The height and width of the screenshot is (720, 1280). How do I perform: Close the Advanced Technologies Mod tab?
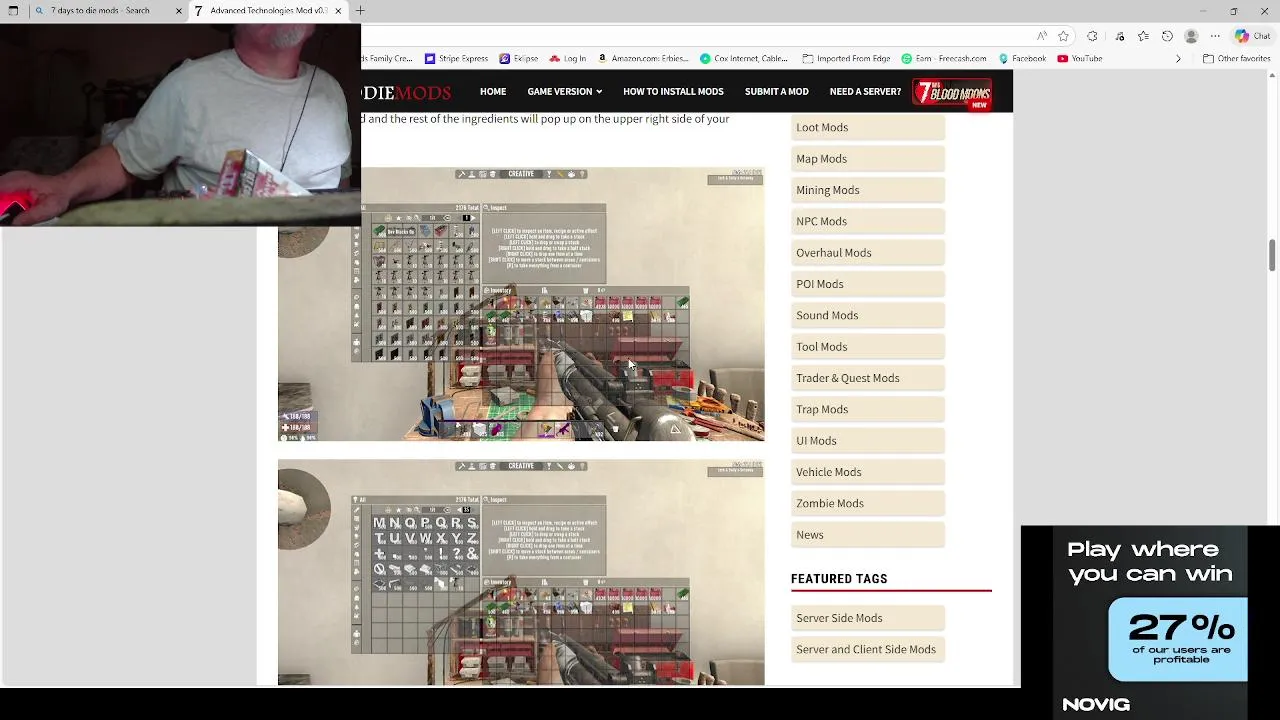(338, 11)
